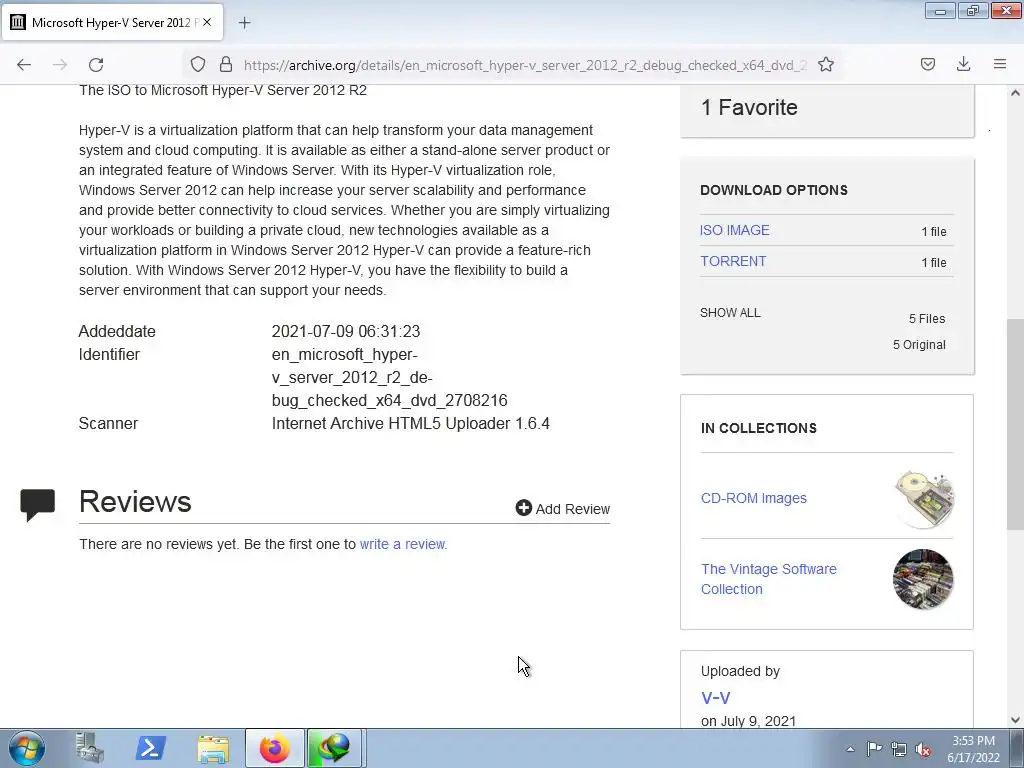Open uploader V-V profile
The height and width of the screenshot is (768, 1024).
pyautogui.click(x=715, y=697)
